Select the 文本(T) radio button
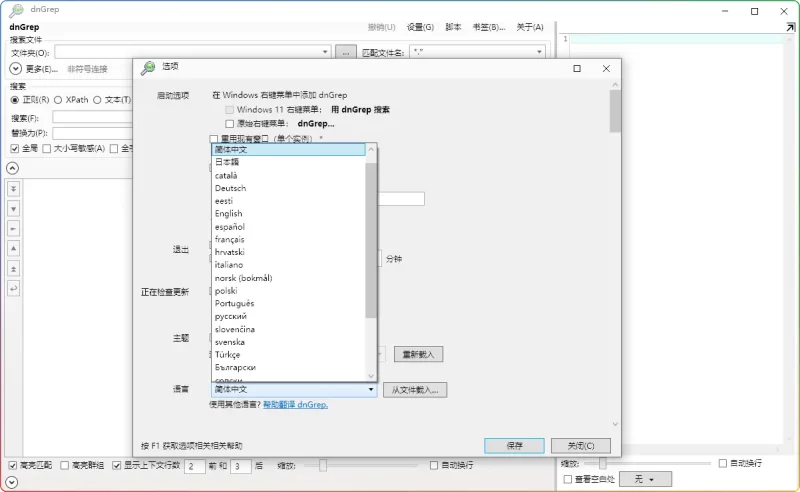Image resolution: width=800 pixels, height=492 pixels. pyautogui.click(x=97, y=100)
